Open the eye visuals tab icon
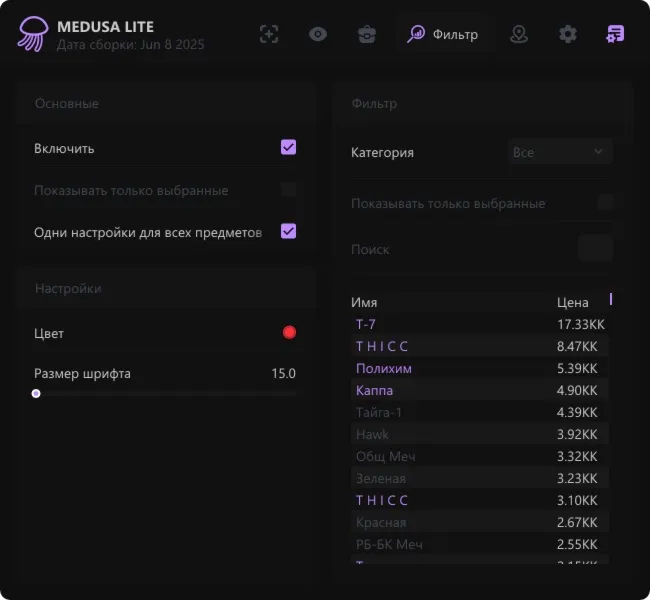This screenshot has width=650, height=600. pos(318,34)
